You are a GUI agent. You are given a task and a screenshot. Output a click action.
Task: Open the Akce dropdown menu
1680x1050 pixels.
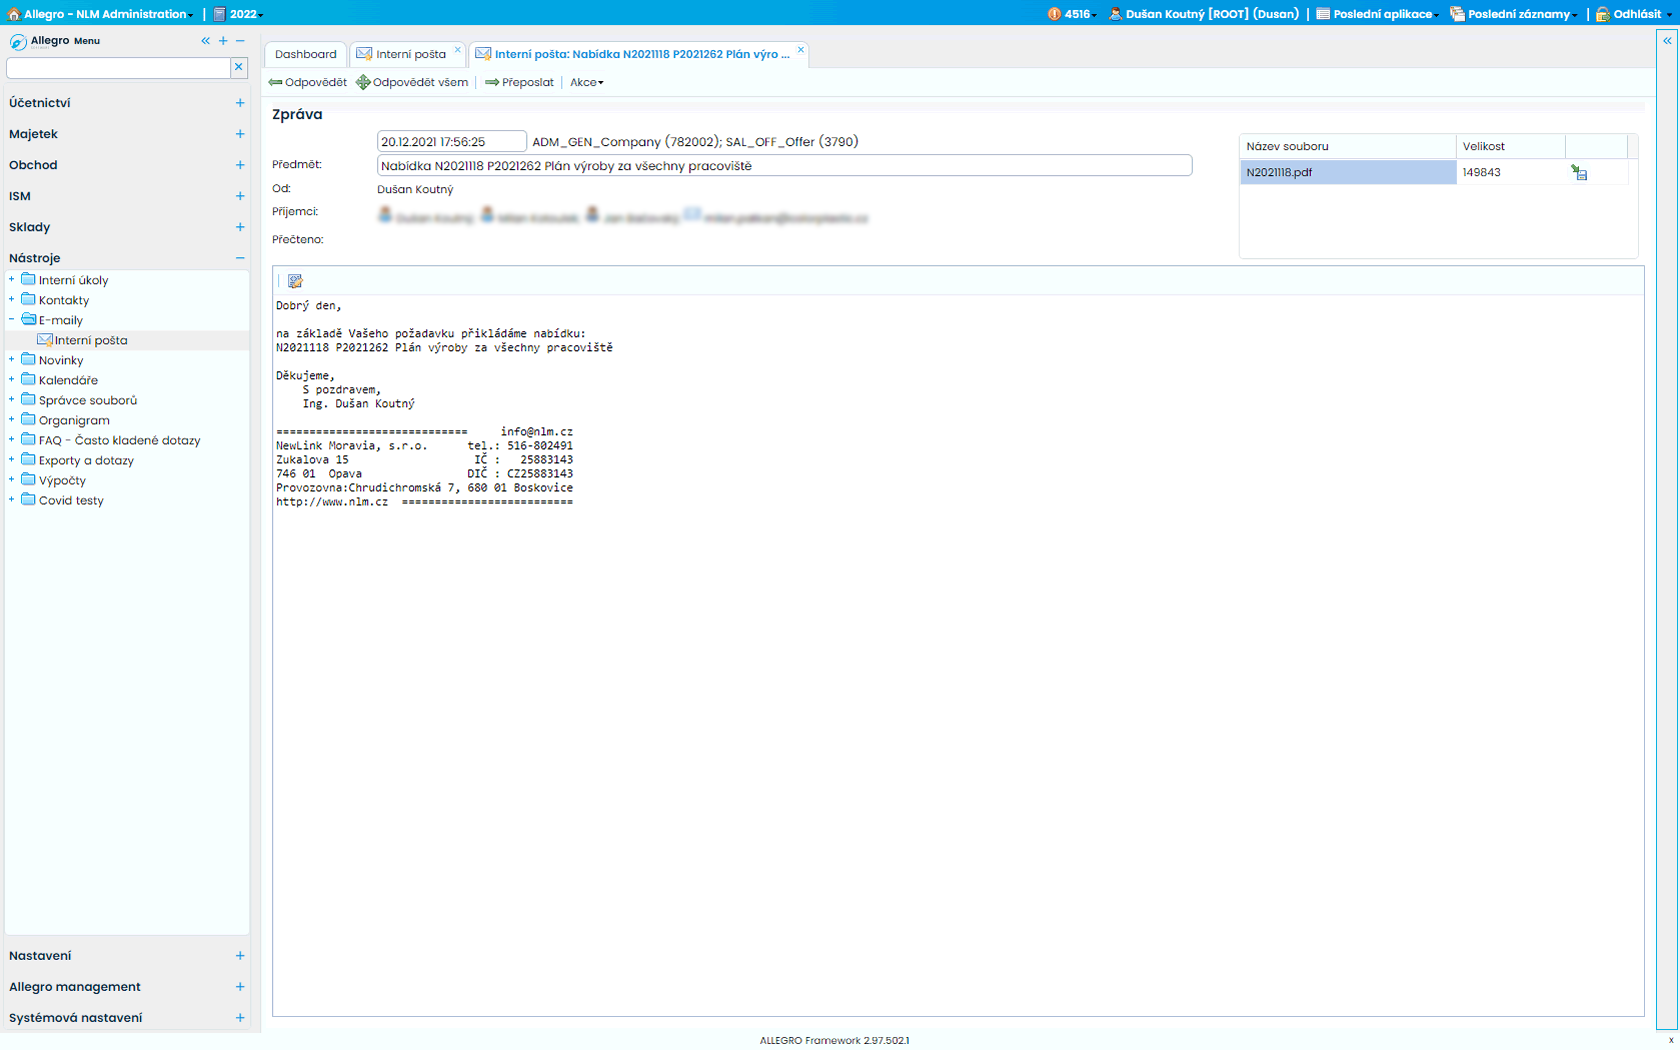pos(586,82)
